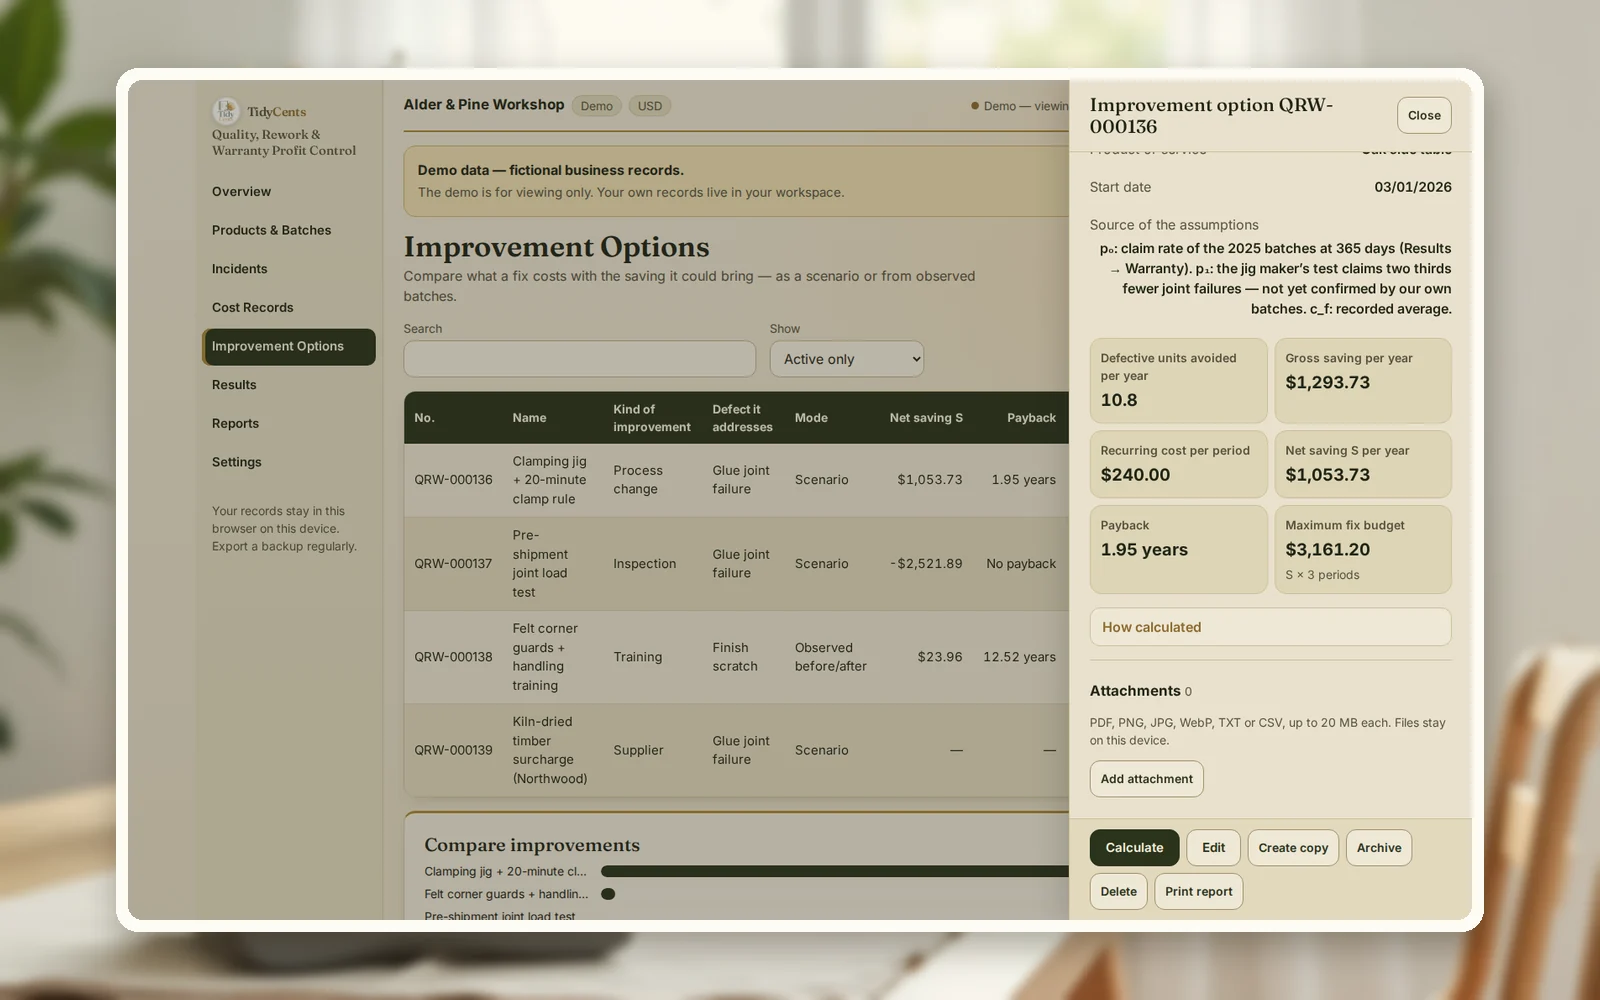Click the Mode column header
This screenshot has height=1000, width=1600.
811,418
